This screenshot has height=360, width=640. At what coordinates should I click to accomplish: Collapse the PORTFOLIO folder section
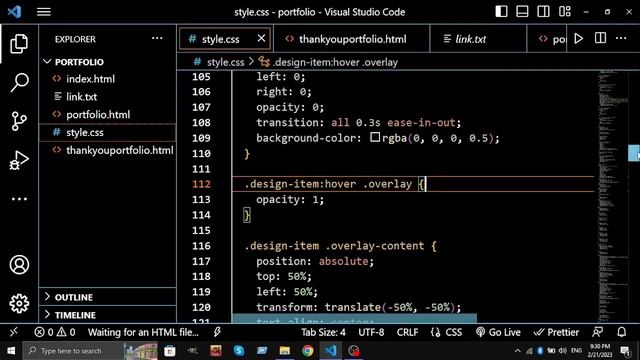pyautogui.click(x=108, y=62)
